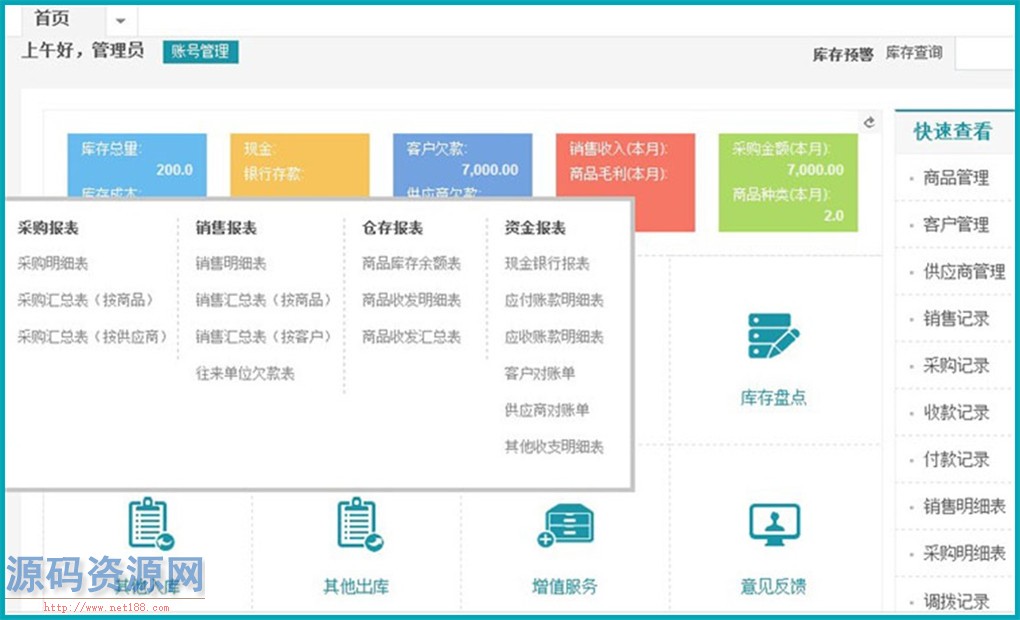Open 增值服务 via its drawer icon
1020x620 pixels.
coord(567,525)
